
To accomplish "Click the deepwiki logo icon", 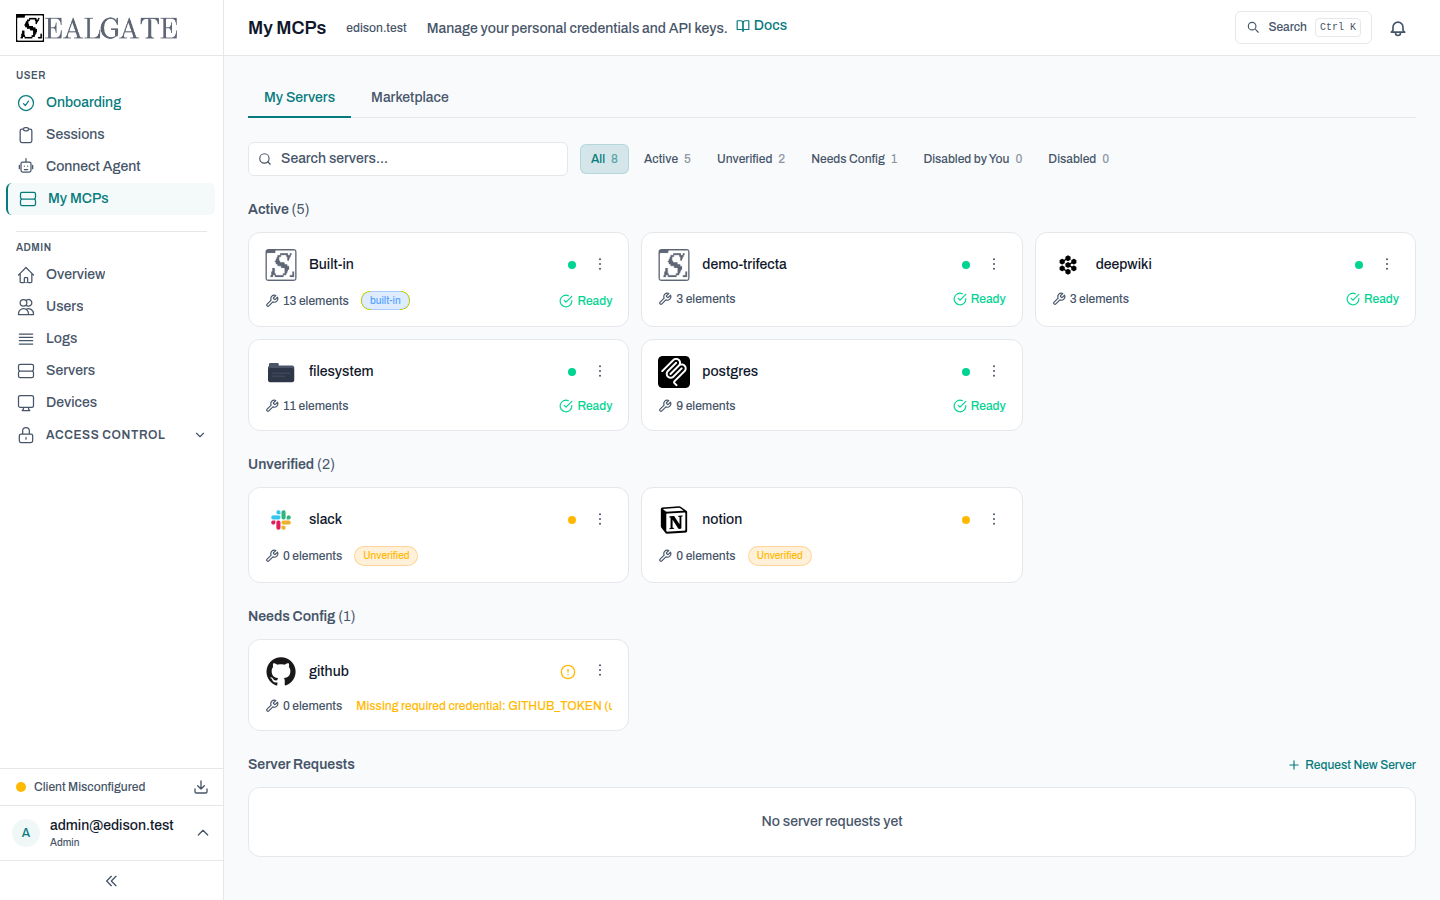I will (1068, 264).
